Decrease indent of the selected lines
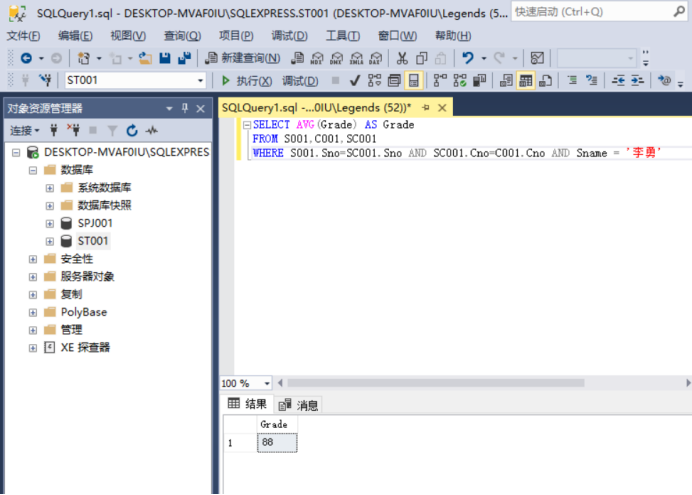The image size is (692, 495). [618, 80]
